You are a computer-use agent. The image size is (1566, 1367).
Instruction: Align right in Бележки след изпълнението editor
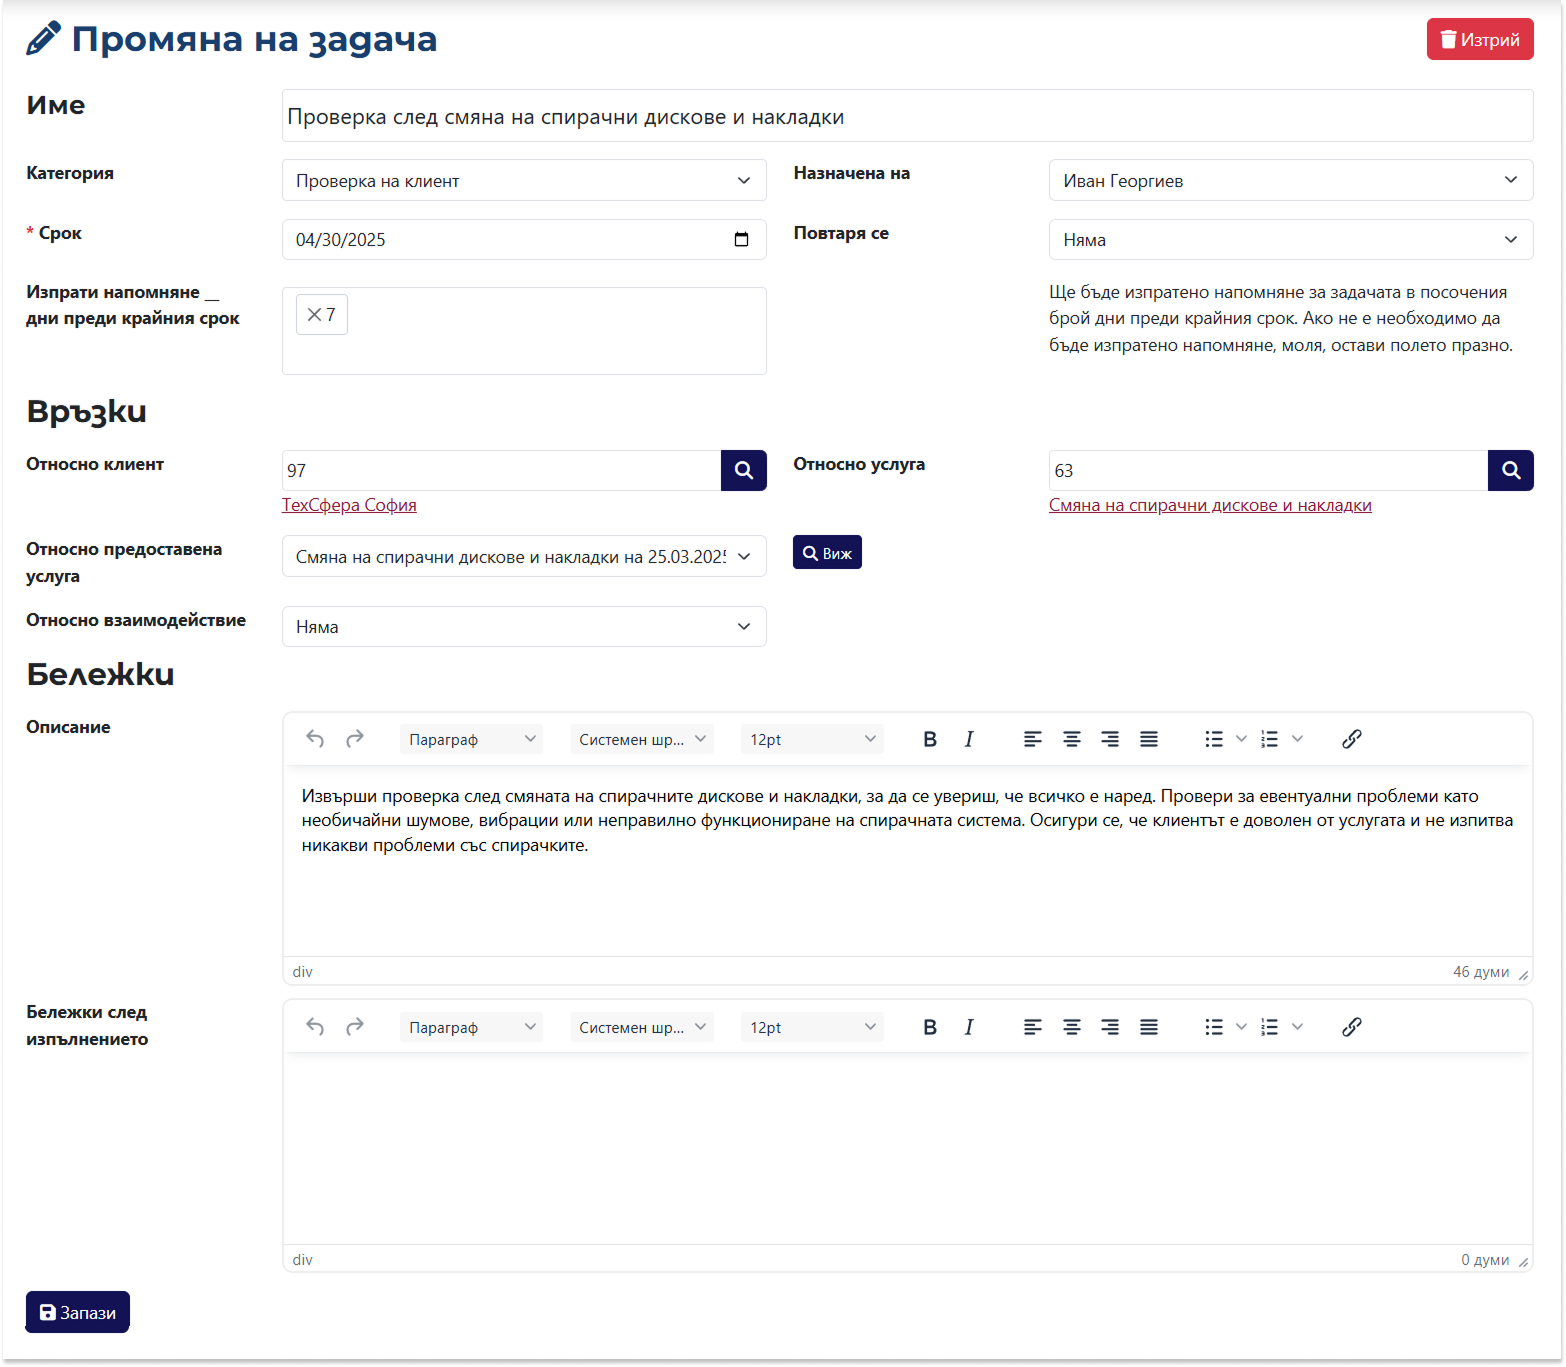[1110, 1027]
